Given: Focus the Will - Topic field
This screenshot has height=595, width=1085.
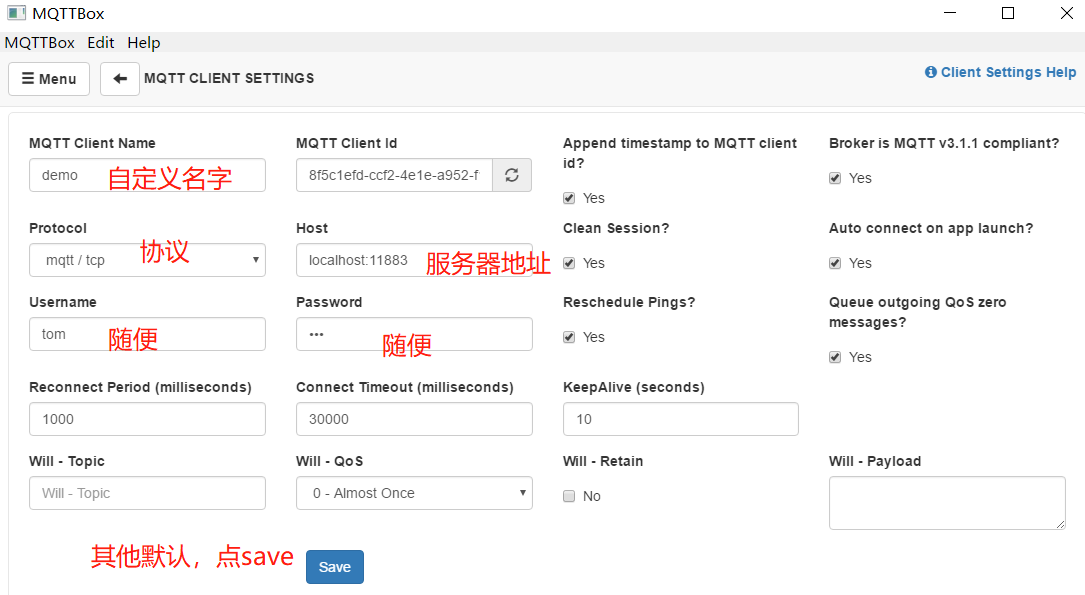Looking at the screenshot, I should pos(147,493).
